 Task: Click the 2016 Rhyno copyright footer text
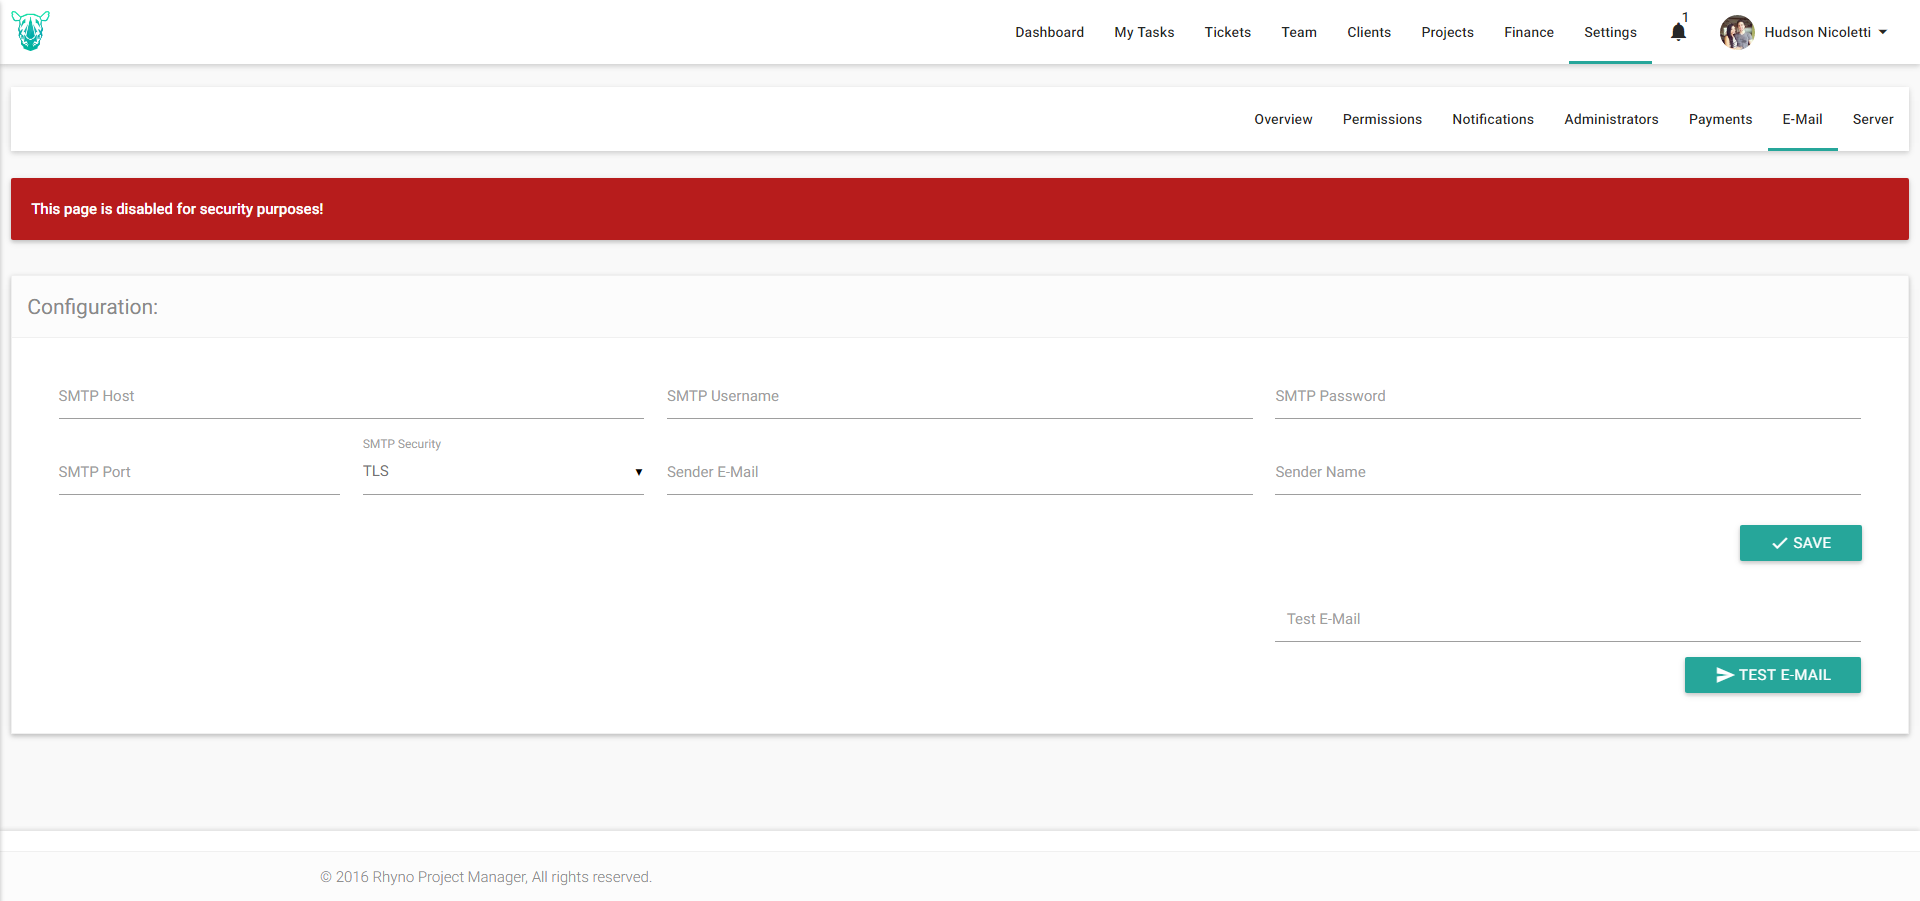(485, 877)
